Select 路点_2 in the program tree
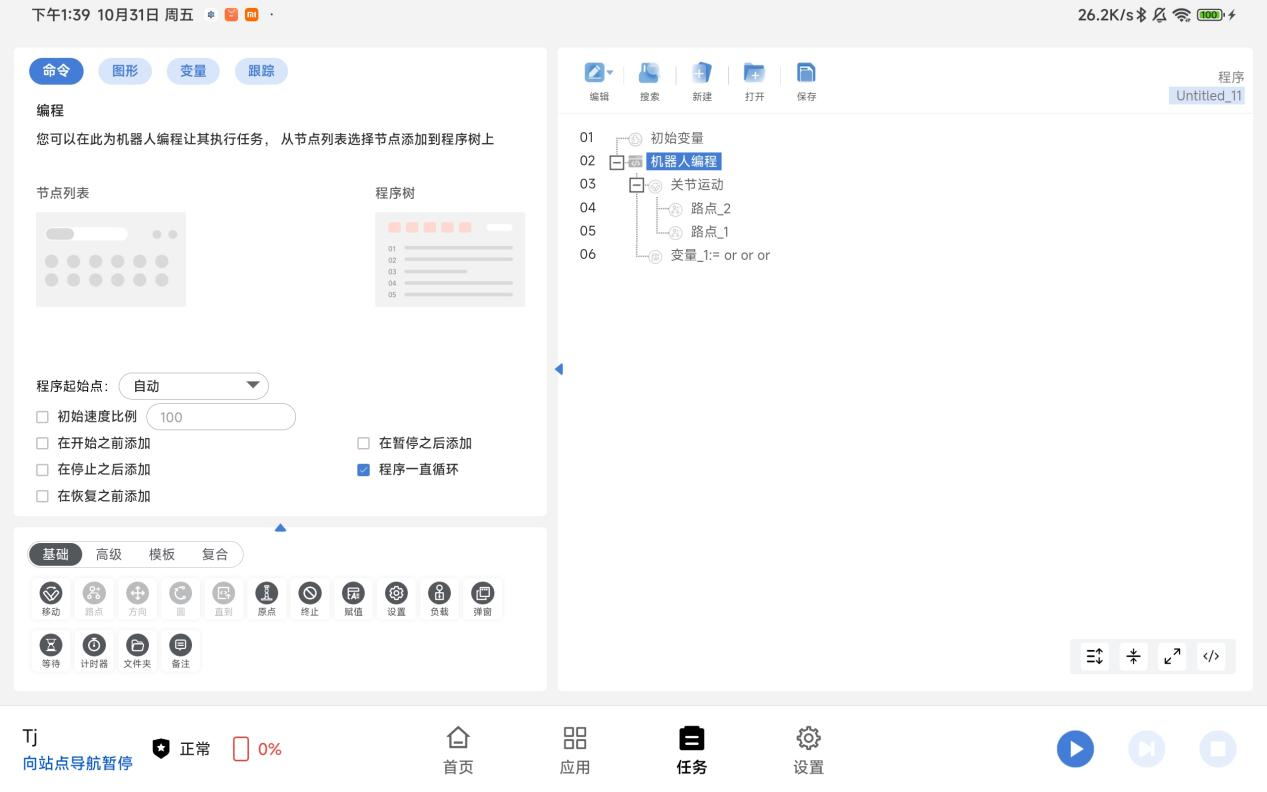1267x792 pixels. pyautogui.click(x=710, y=208)
